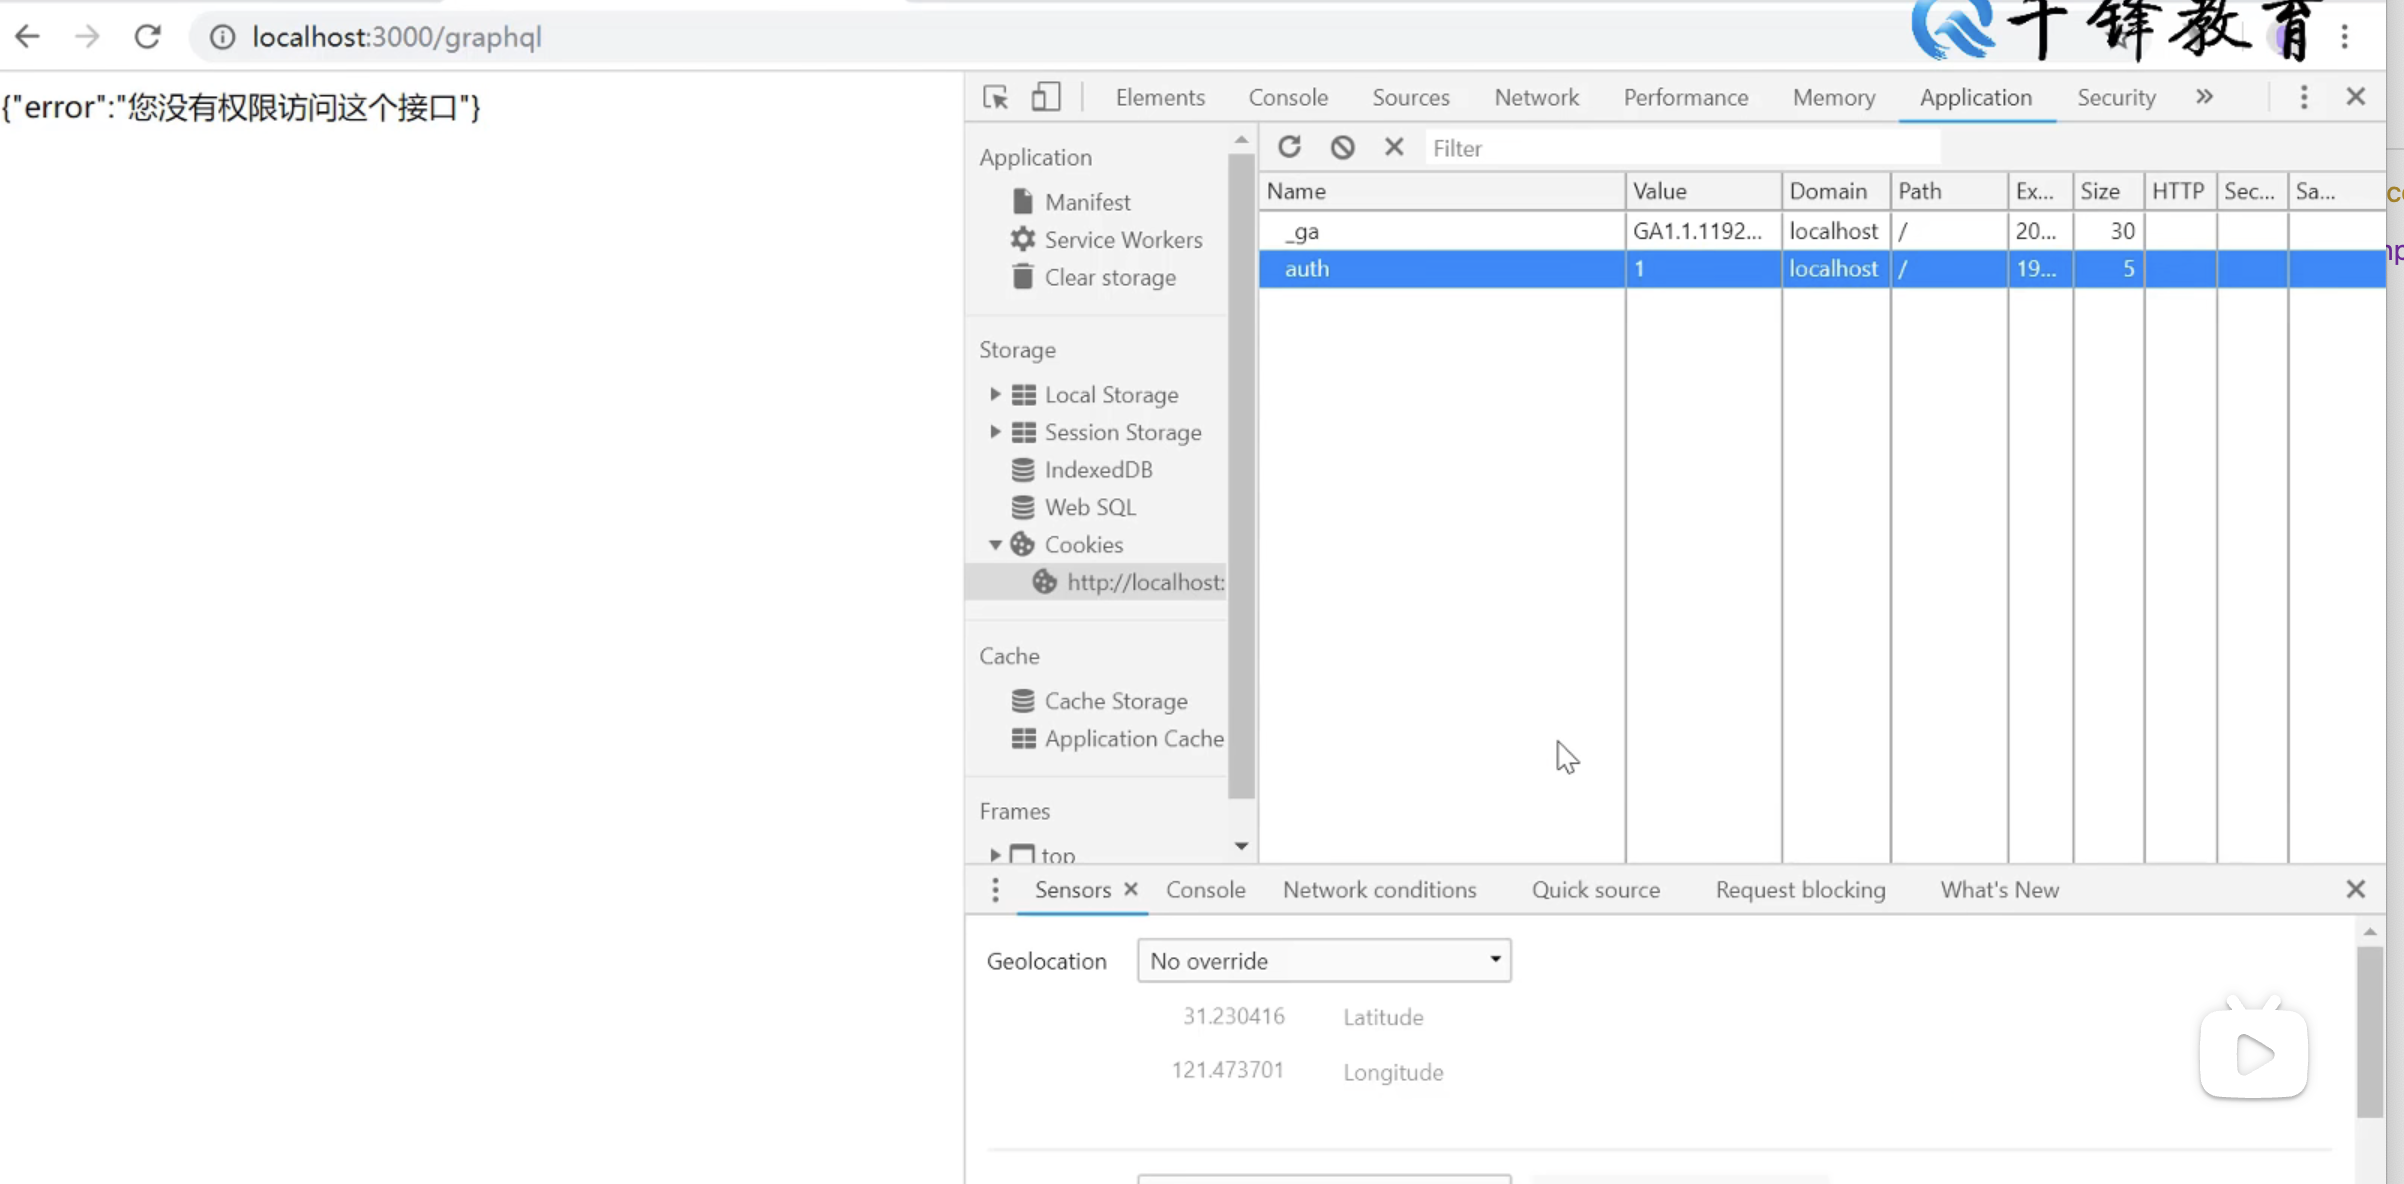This screenshot has height=1184, width=2404.
Task: Toggle the device toolbar icon
Action: tap(1045, 97)
